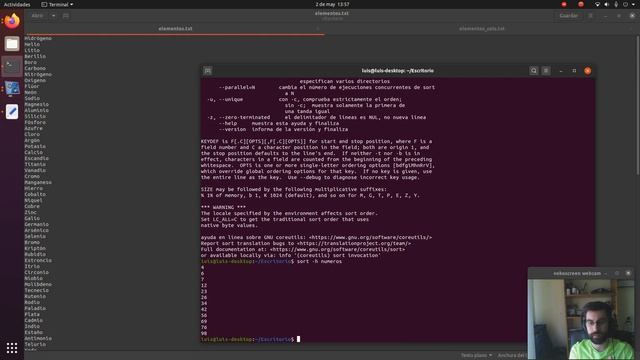Open the text editor dock icon
640x360 pixels.
12,111
